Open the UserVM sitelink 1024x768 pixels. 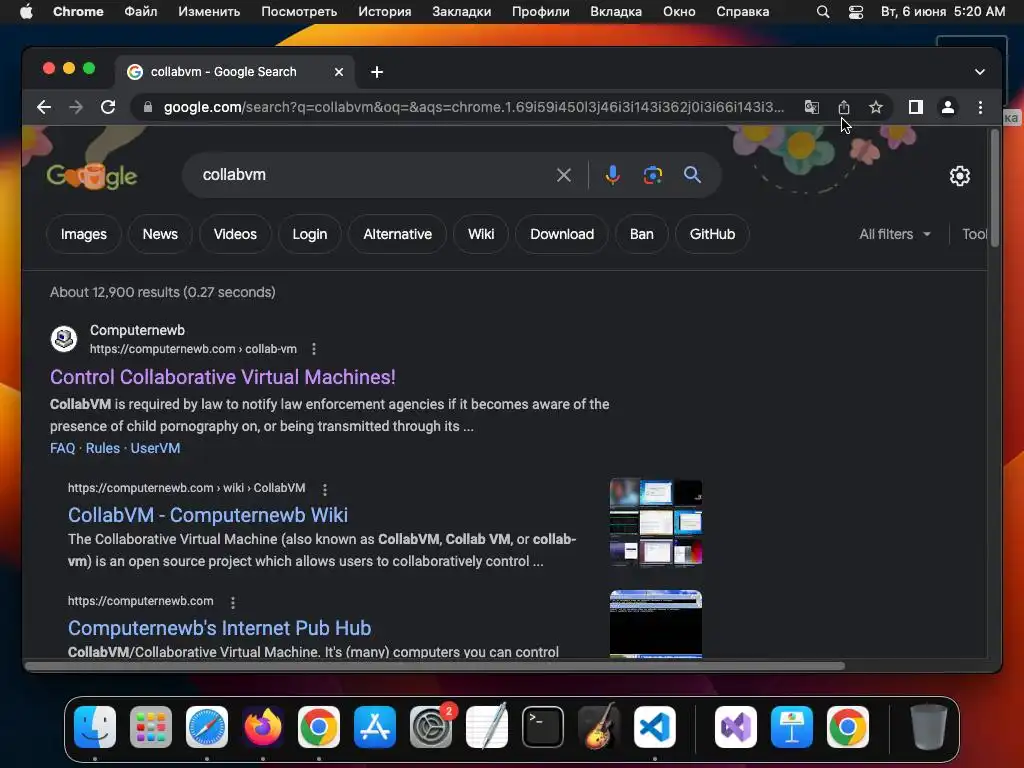pyautogui.click(x=155, y=449)
